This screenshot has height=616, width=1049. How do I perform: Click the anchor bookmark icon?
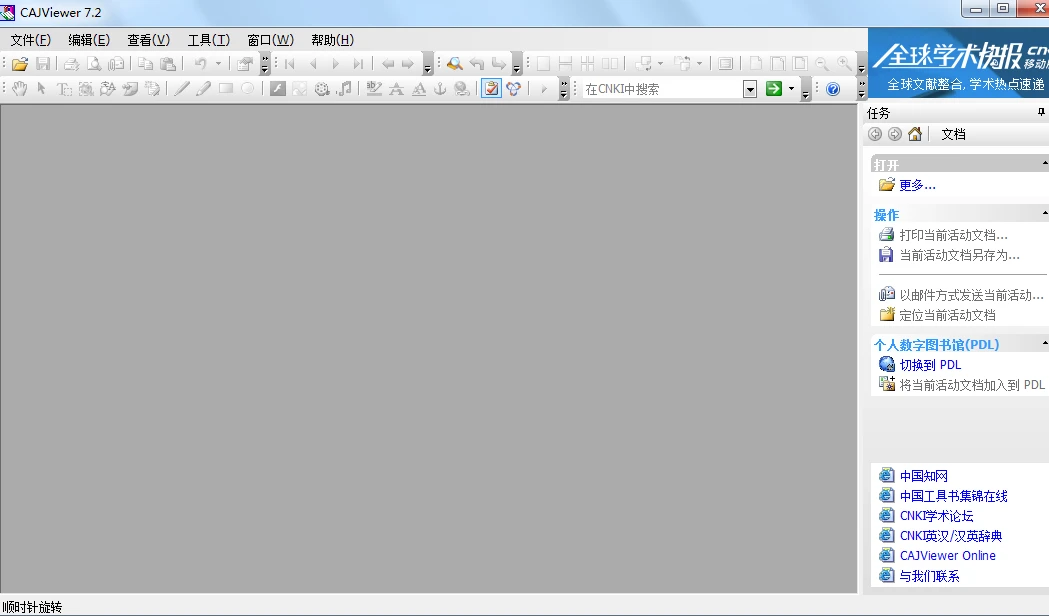(440, 88)
